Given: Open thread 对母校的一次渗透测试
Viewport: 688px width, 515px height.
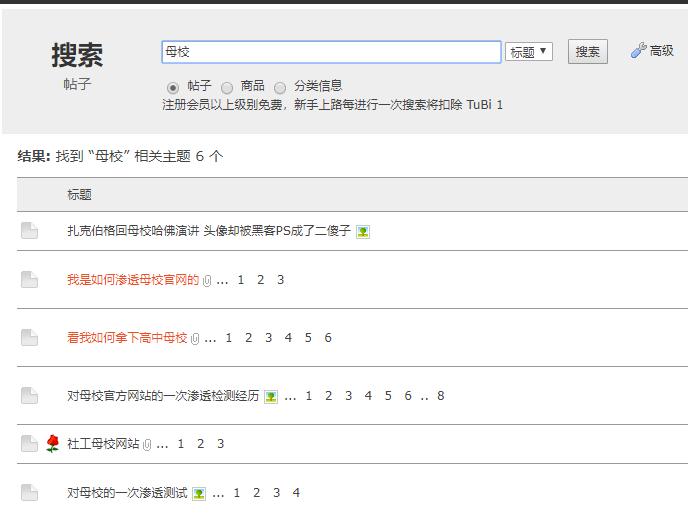Looking at the screenshot, I should pyautogui.click(x=127, y=493).
